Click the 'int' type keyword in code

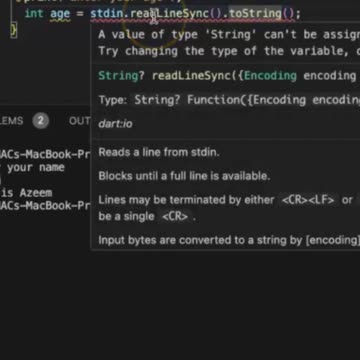pos(34,14)
